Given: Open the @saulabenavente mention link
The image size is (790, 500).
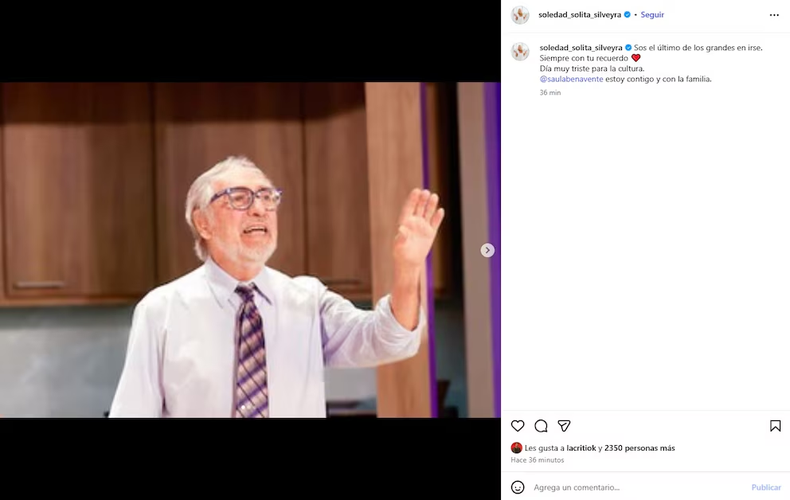Looking at the screenshot, I should [x=571, y=79].
